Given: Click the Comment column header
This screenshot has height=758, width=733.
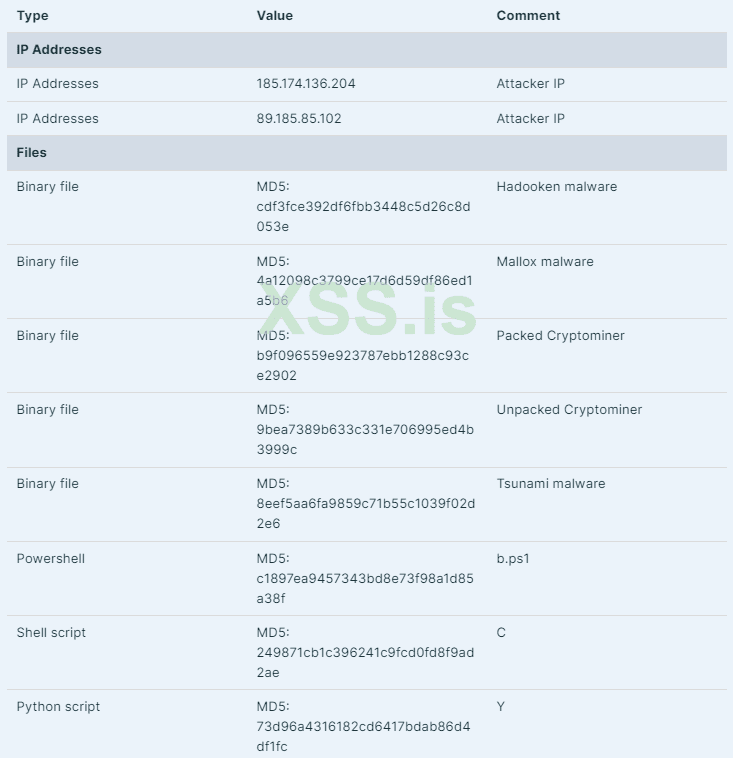Looking at the screenshot, I should tap(528, 16).
